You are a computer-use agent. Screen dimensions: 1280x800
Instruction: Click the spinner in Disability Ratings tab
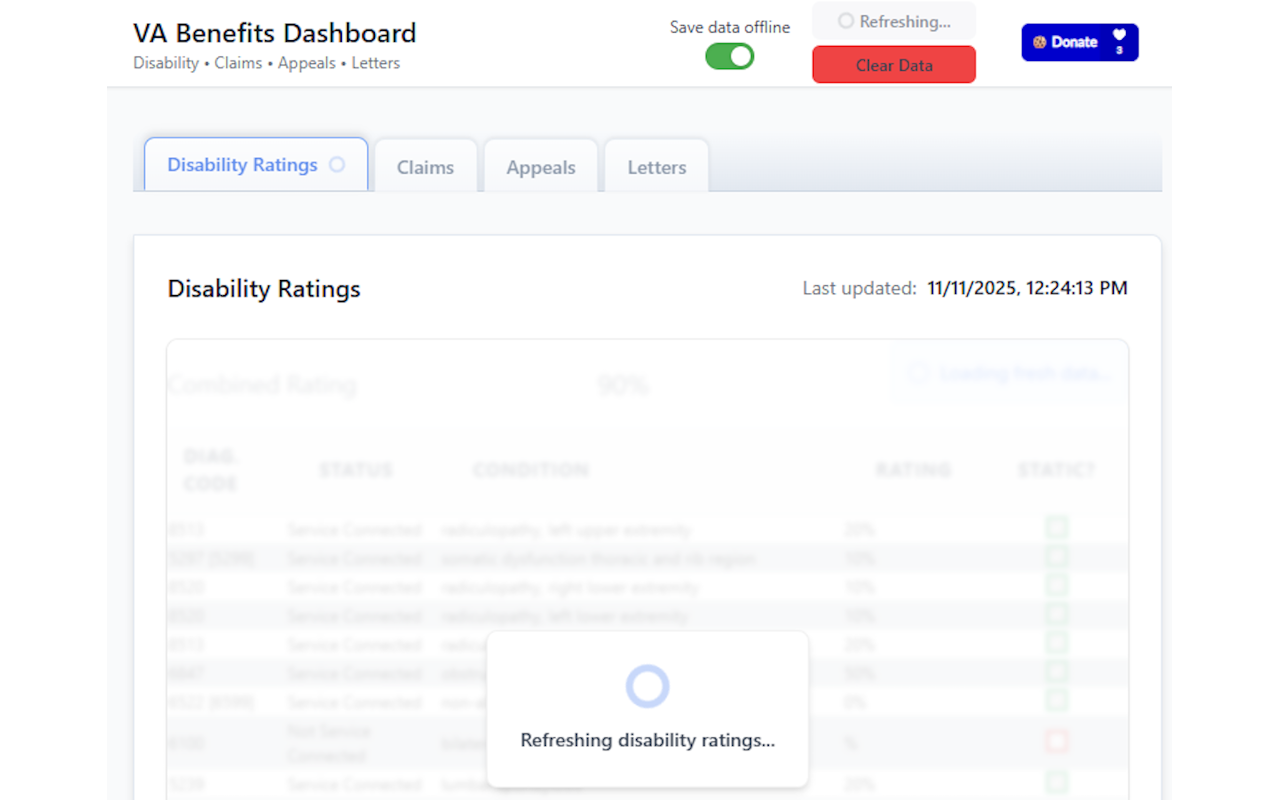pos(337,164)
